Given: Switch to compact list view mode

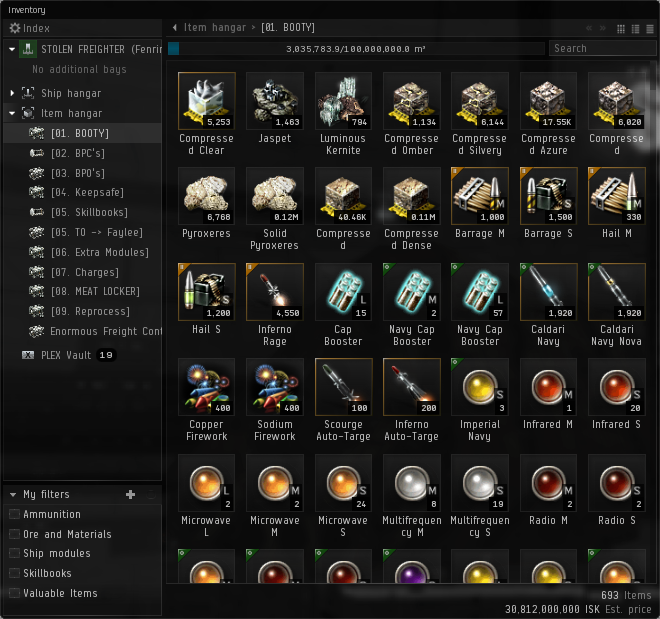Looking at the screenshot, I should (x=650, y=29).
